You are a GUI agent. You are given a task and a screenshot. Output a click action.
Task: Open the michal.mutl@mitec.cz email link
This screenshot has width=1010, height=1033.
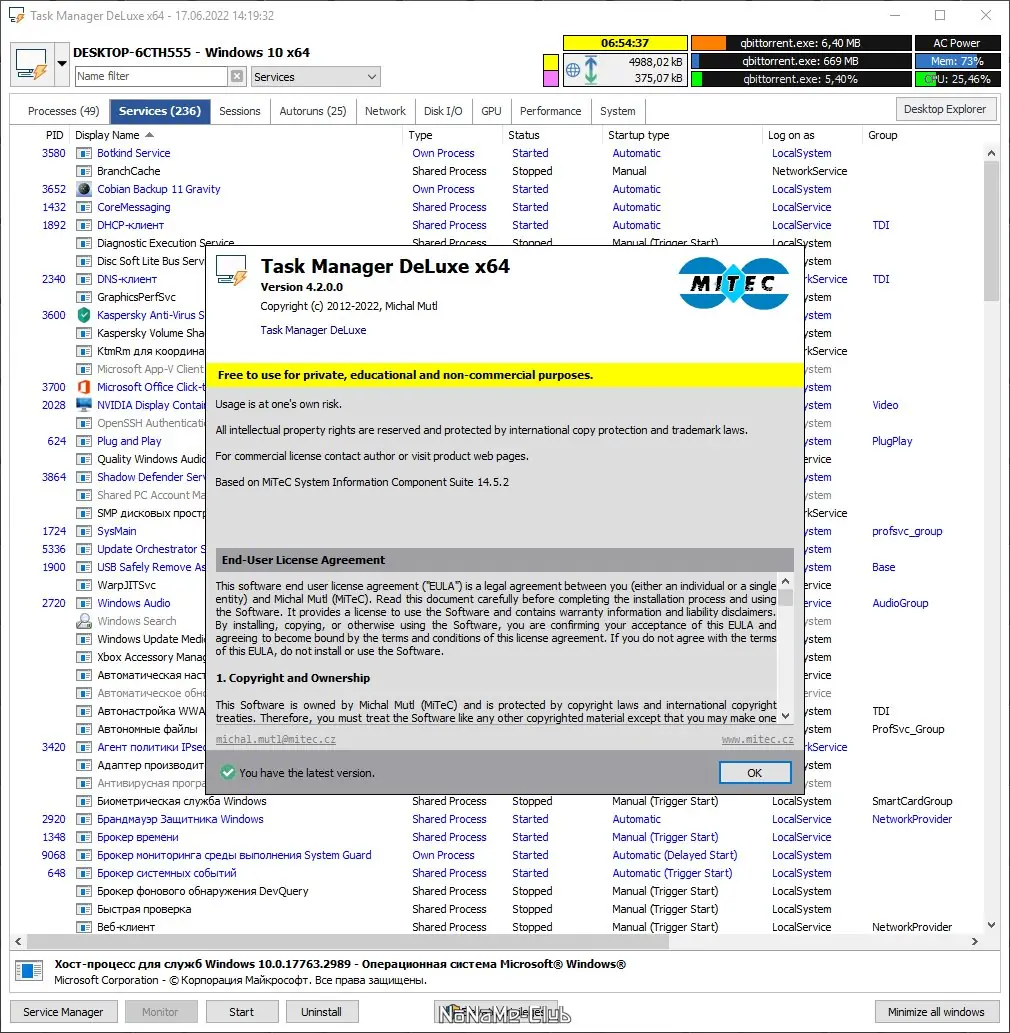(275, 739)
